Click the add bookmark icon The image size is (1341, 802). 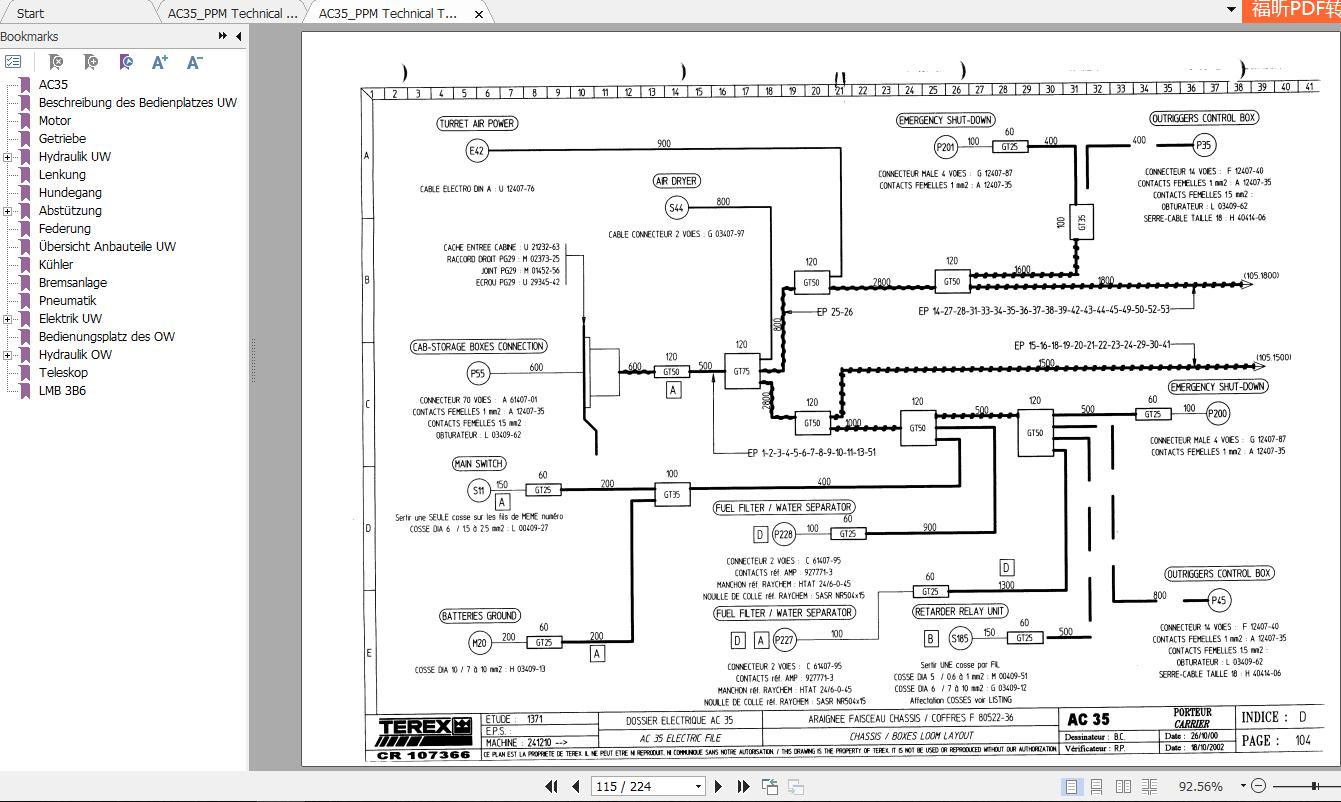tap(90, 61)
